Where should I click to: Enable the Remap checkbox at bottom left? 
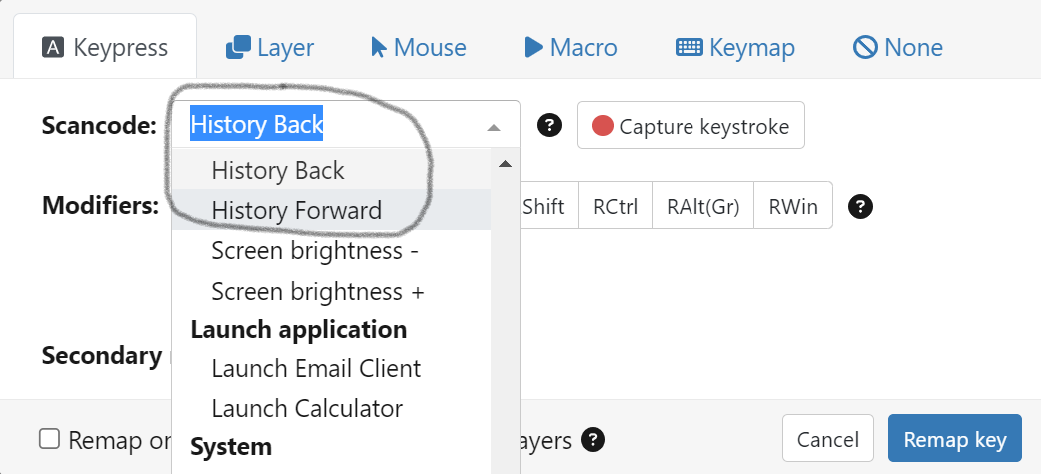pos(49,439)
